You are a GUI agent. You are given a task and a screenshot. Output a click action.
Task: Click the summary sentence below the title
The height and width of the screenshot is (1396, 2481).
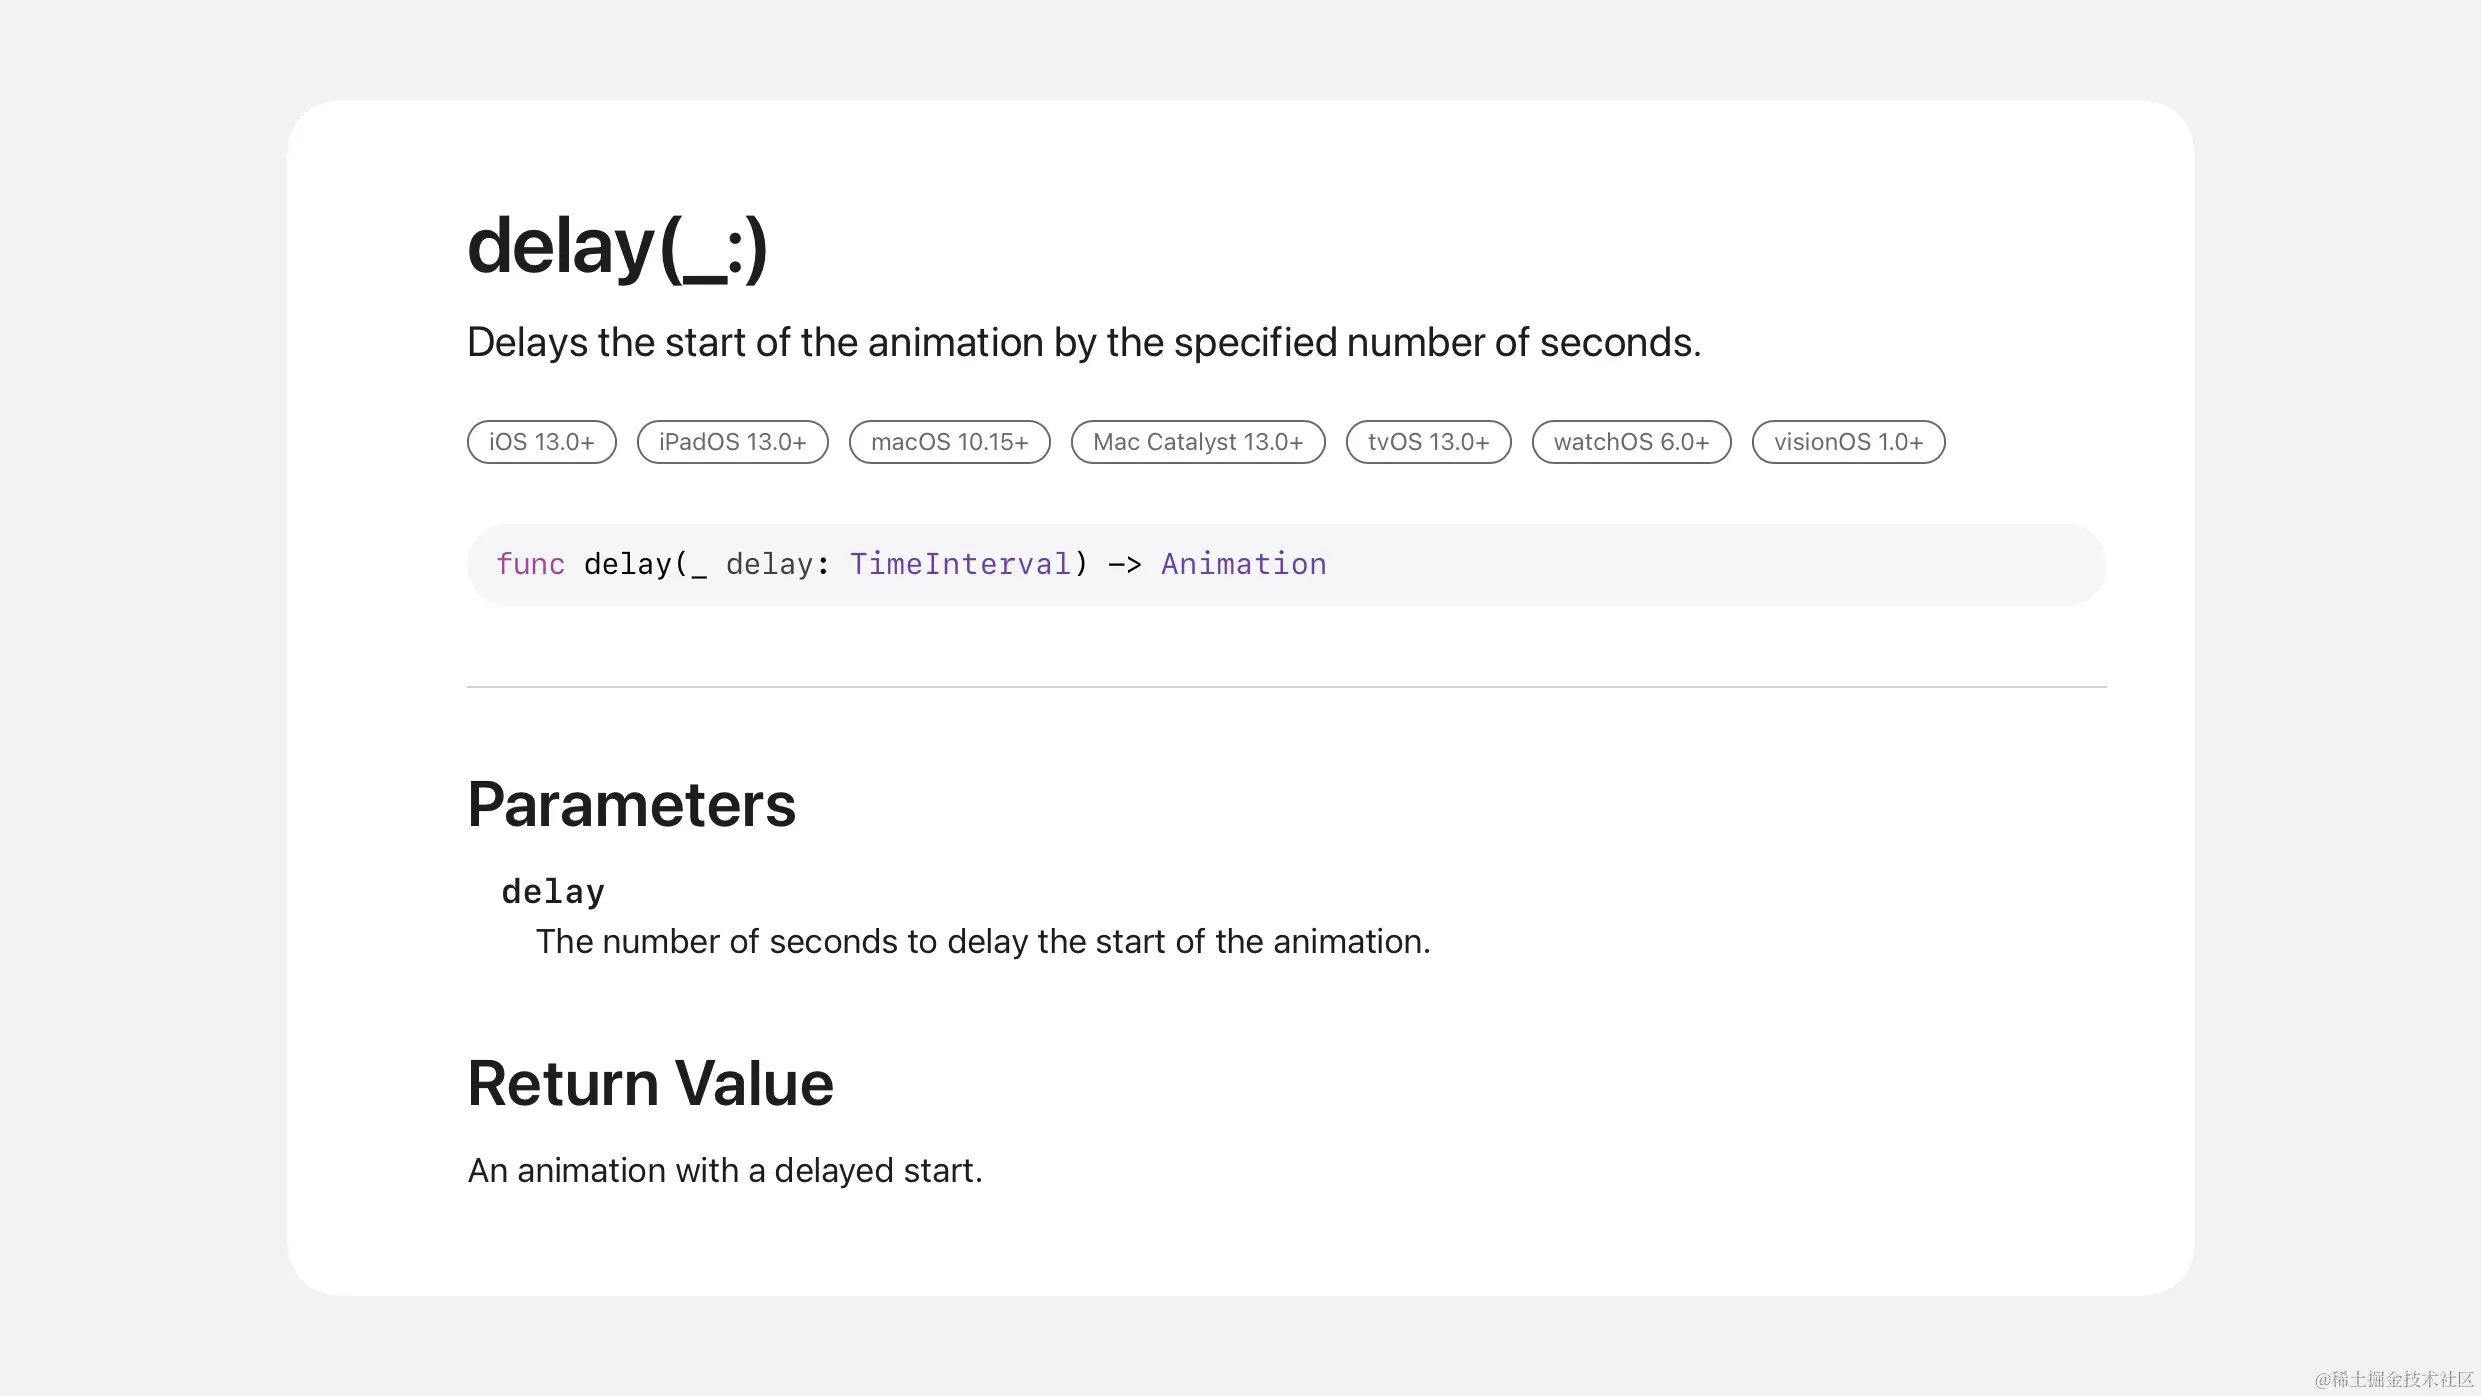(1083, 342)
